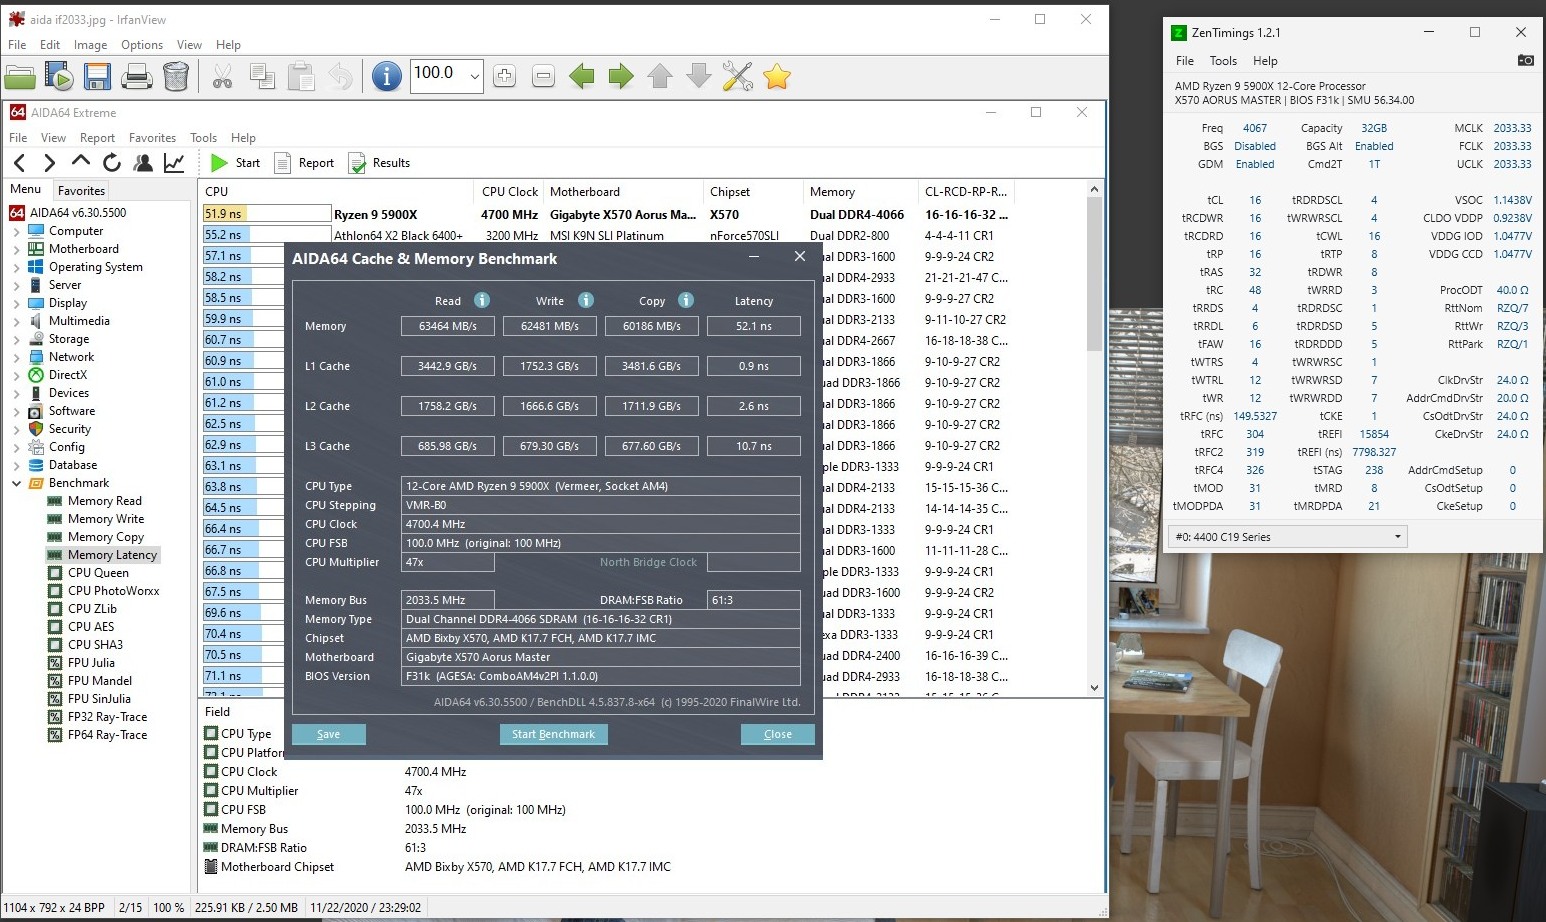This screenshot has height=922, width=1546.
Task: Click the ZenTimings camera screenshot icon
Action: [1525, 60]
